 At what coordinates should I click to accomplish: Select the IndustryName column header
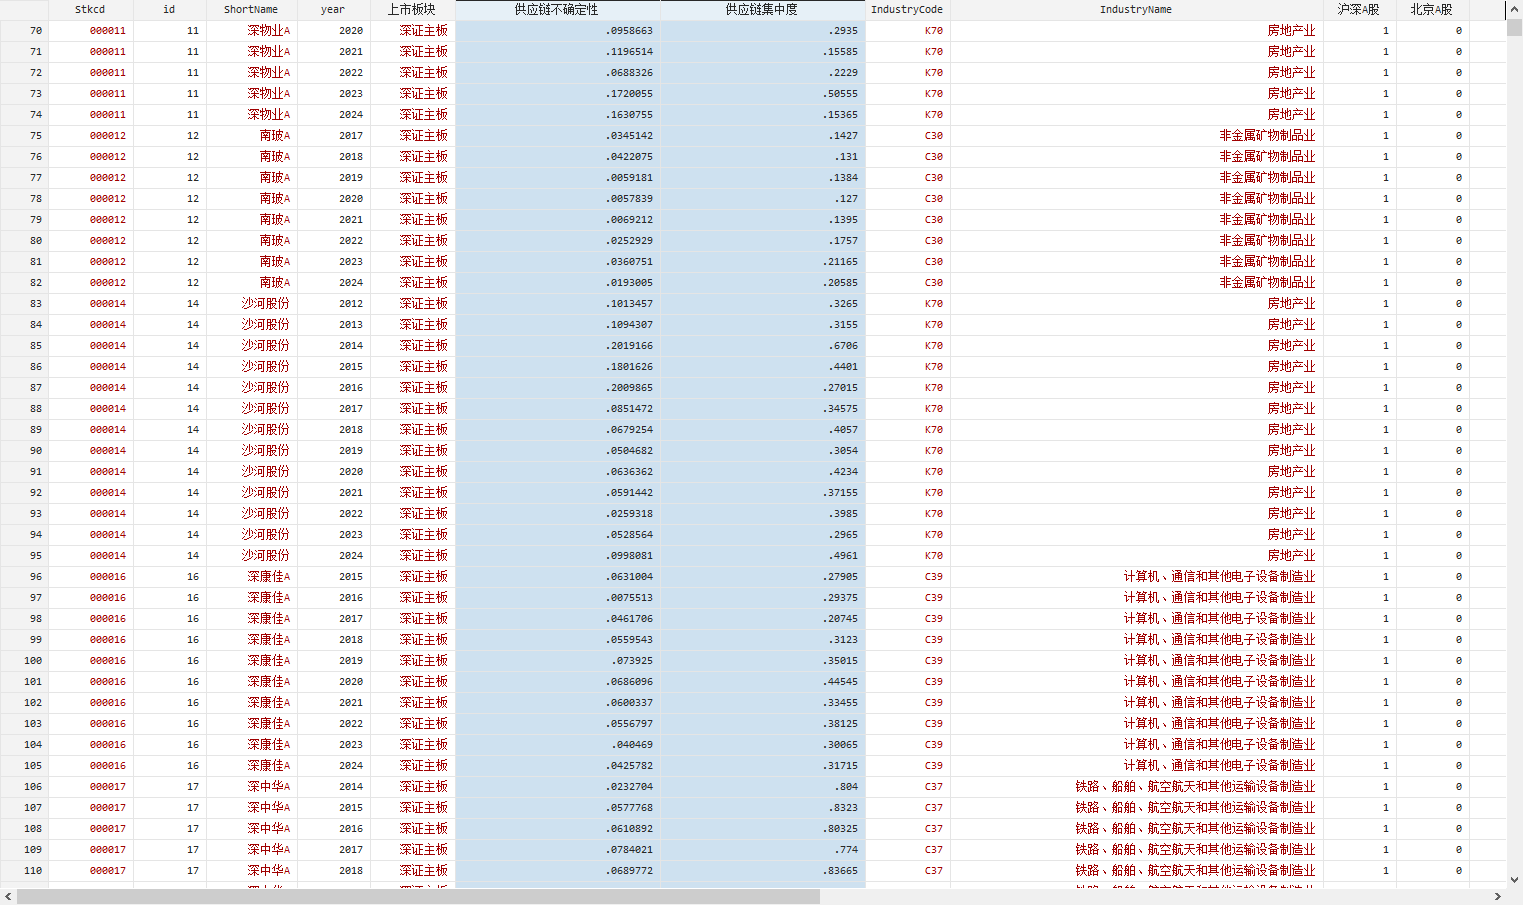coord(1136,9)
